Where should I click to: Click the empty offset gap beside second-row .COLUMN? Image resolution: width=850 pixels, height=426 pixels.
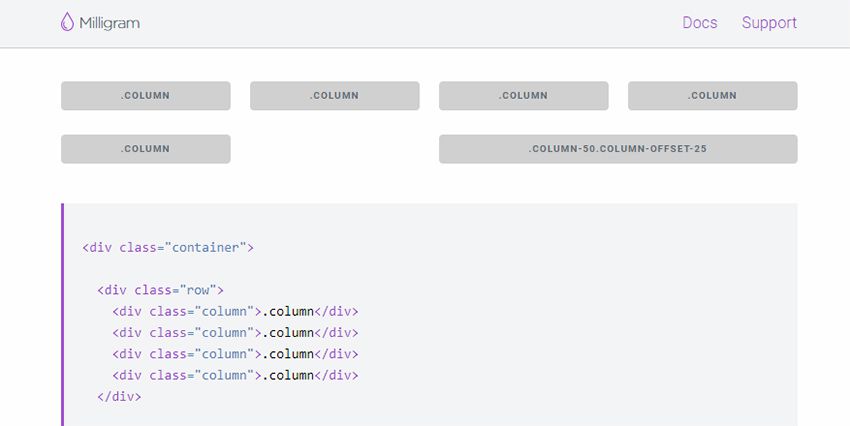point(334,149)
